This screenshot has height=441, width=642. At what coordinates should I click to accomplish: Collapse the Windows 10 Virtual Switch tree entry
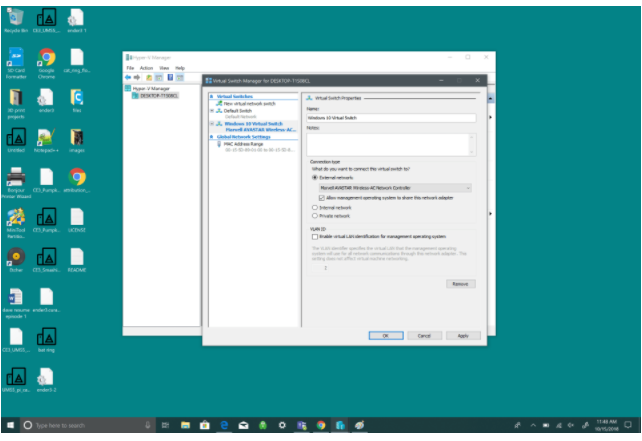212,124
